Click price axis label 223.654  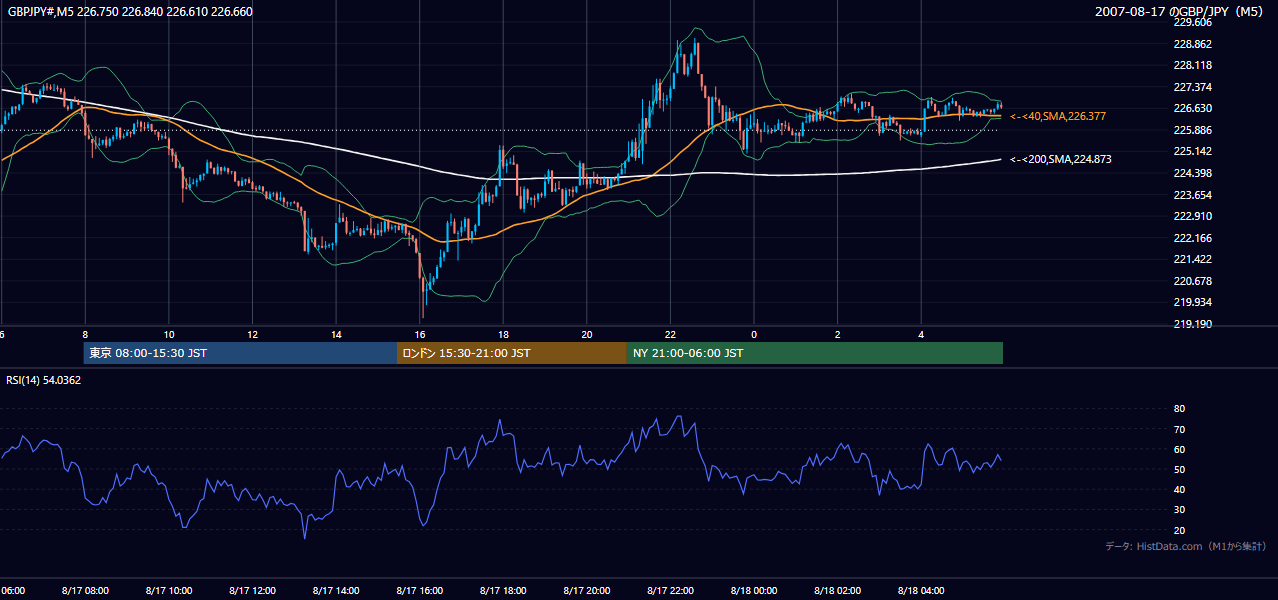click(1192, 195)
